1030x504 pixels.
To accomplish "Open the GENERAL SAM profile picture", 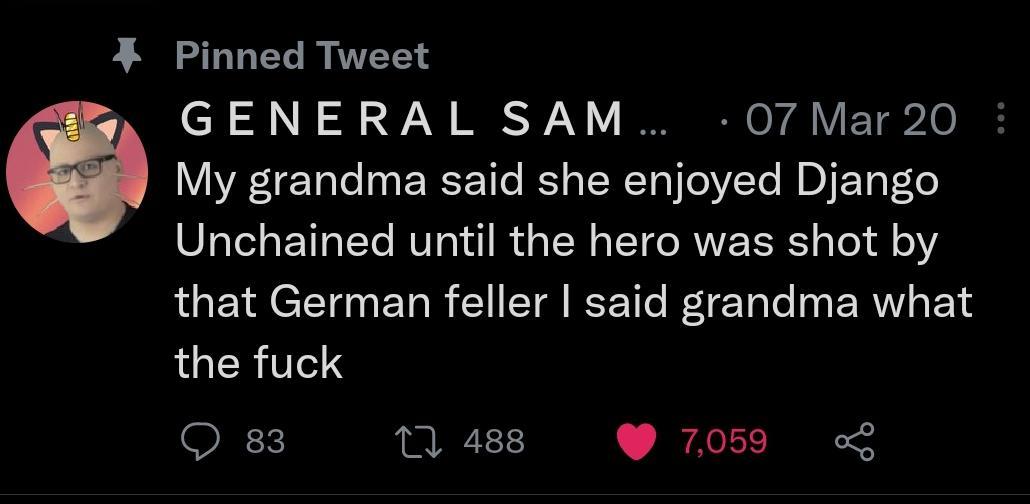I will click(x=77, y=172).
